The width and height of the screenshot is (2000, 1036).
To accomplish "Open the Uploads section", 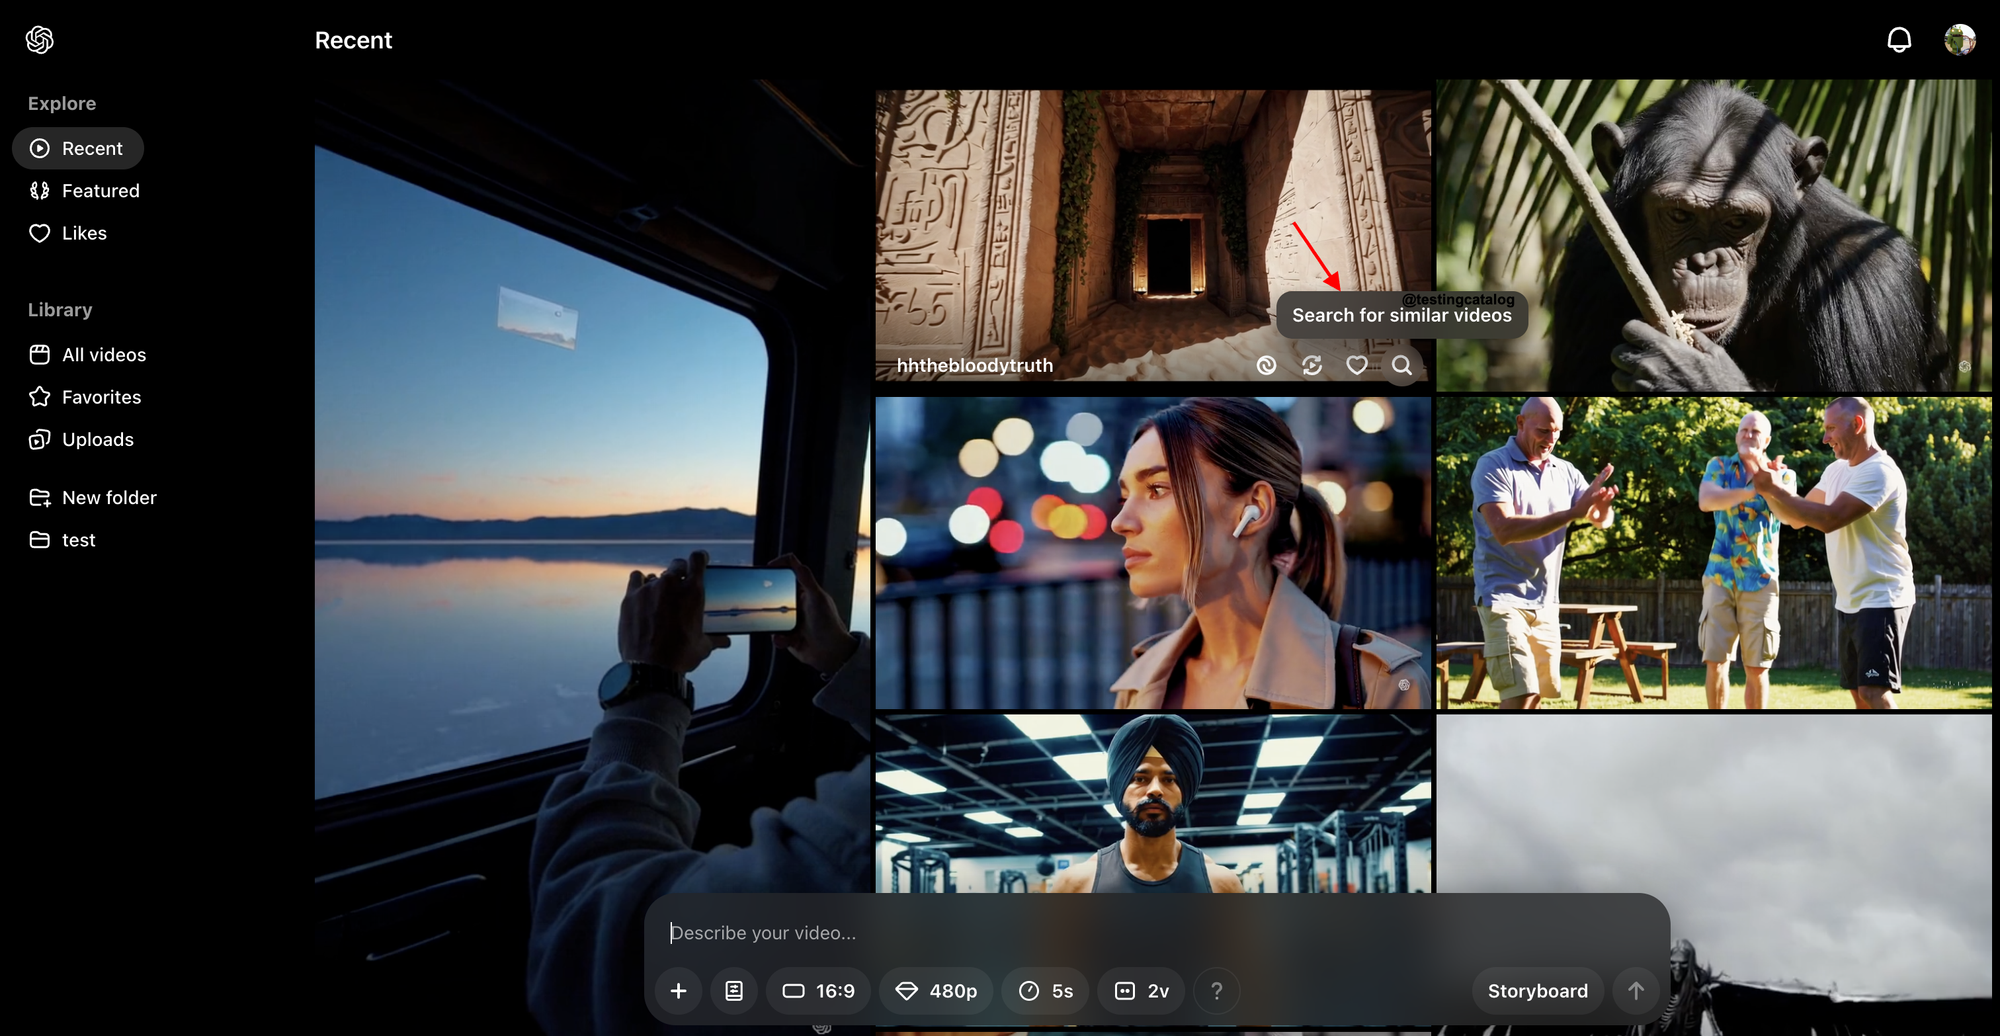I will (x=81, y=440).
